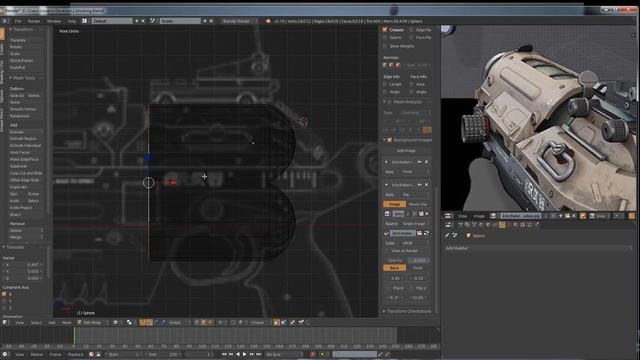Open file browser icon beside image path field
Screen dimensions: 640x360
(420, 233)
